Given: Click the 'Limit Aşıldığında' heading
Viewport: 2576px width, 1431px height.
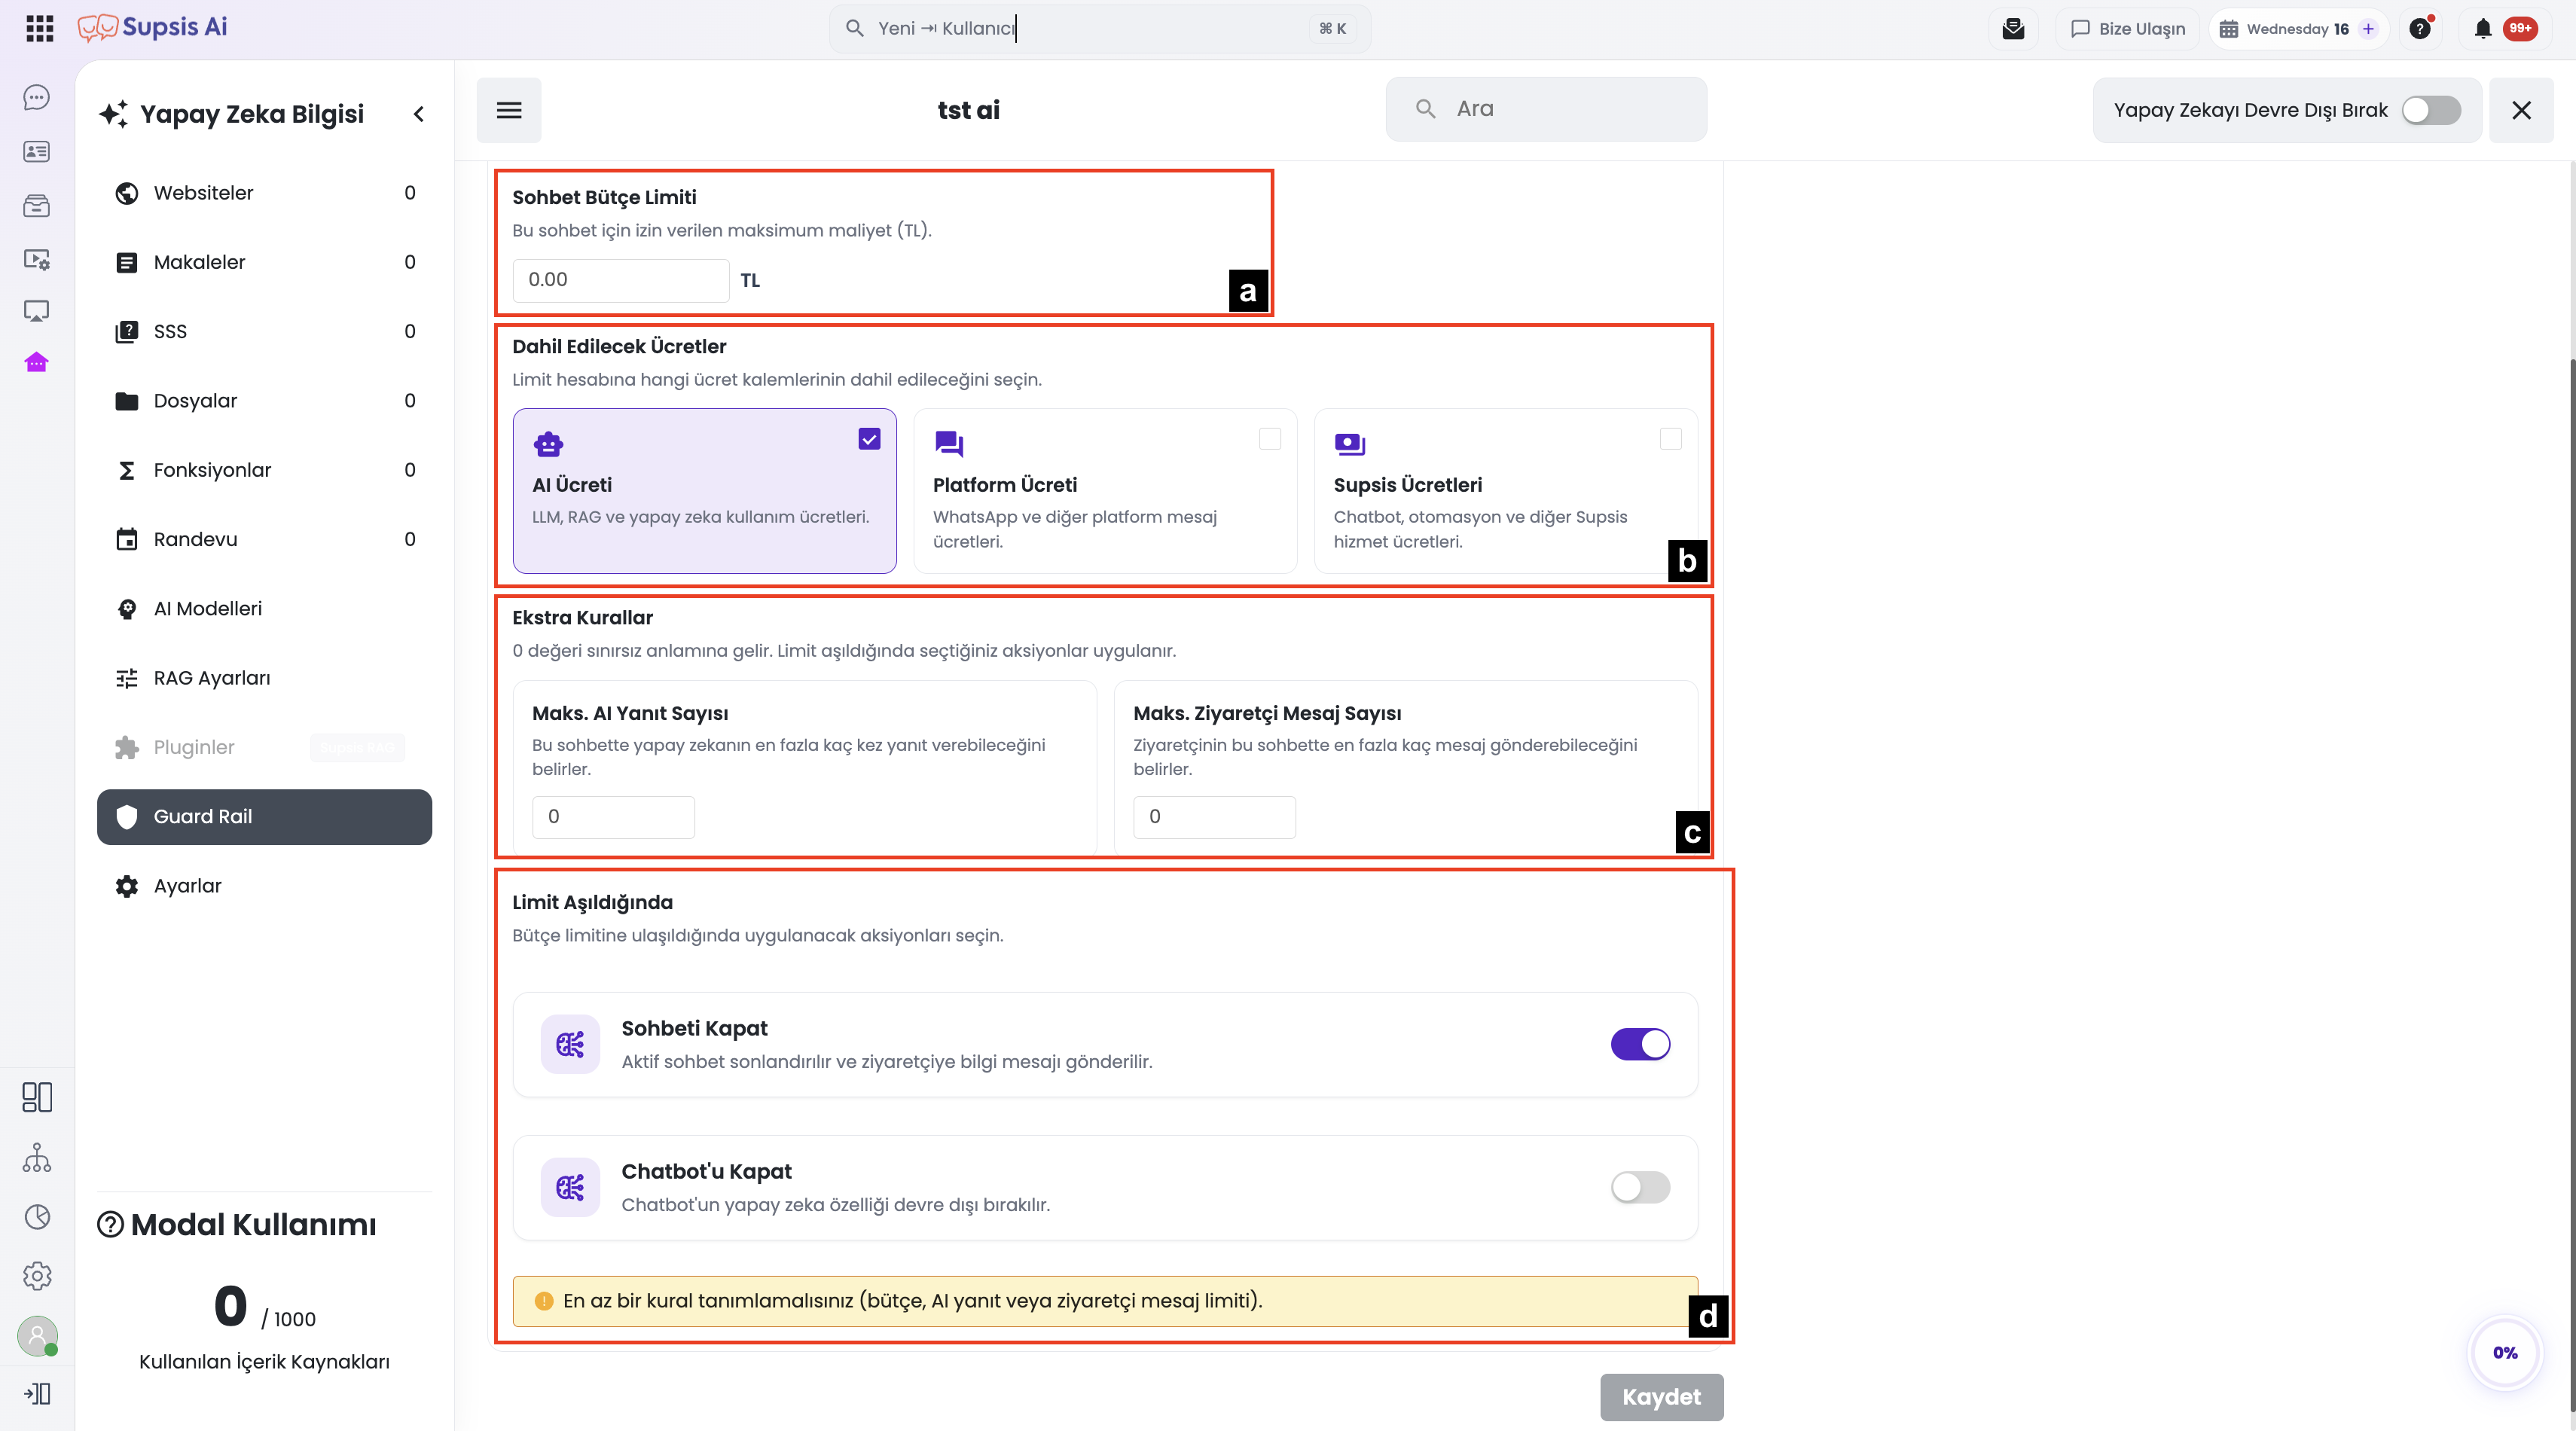Looking at the screenshot, I should click(x=592, y=902).
